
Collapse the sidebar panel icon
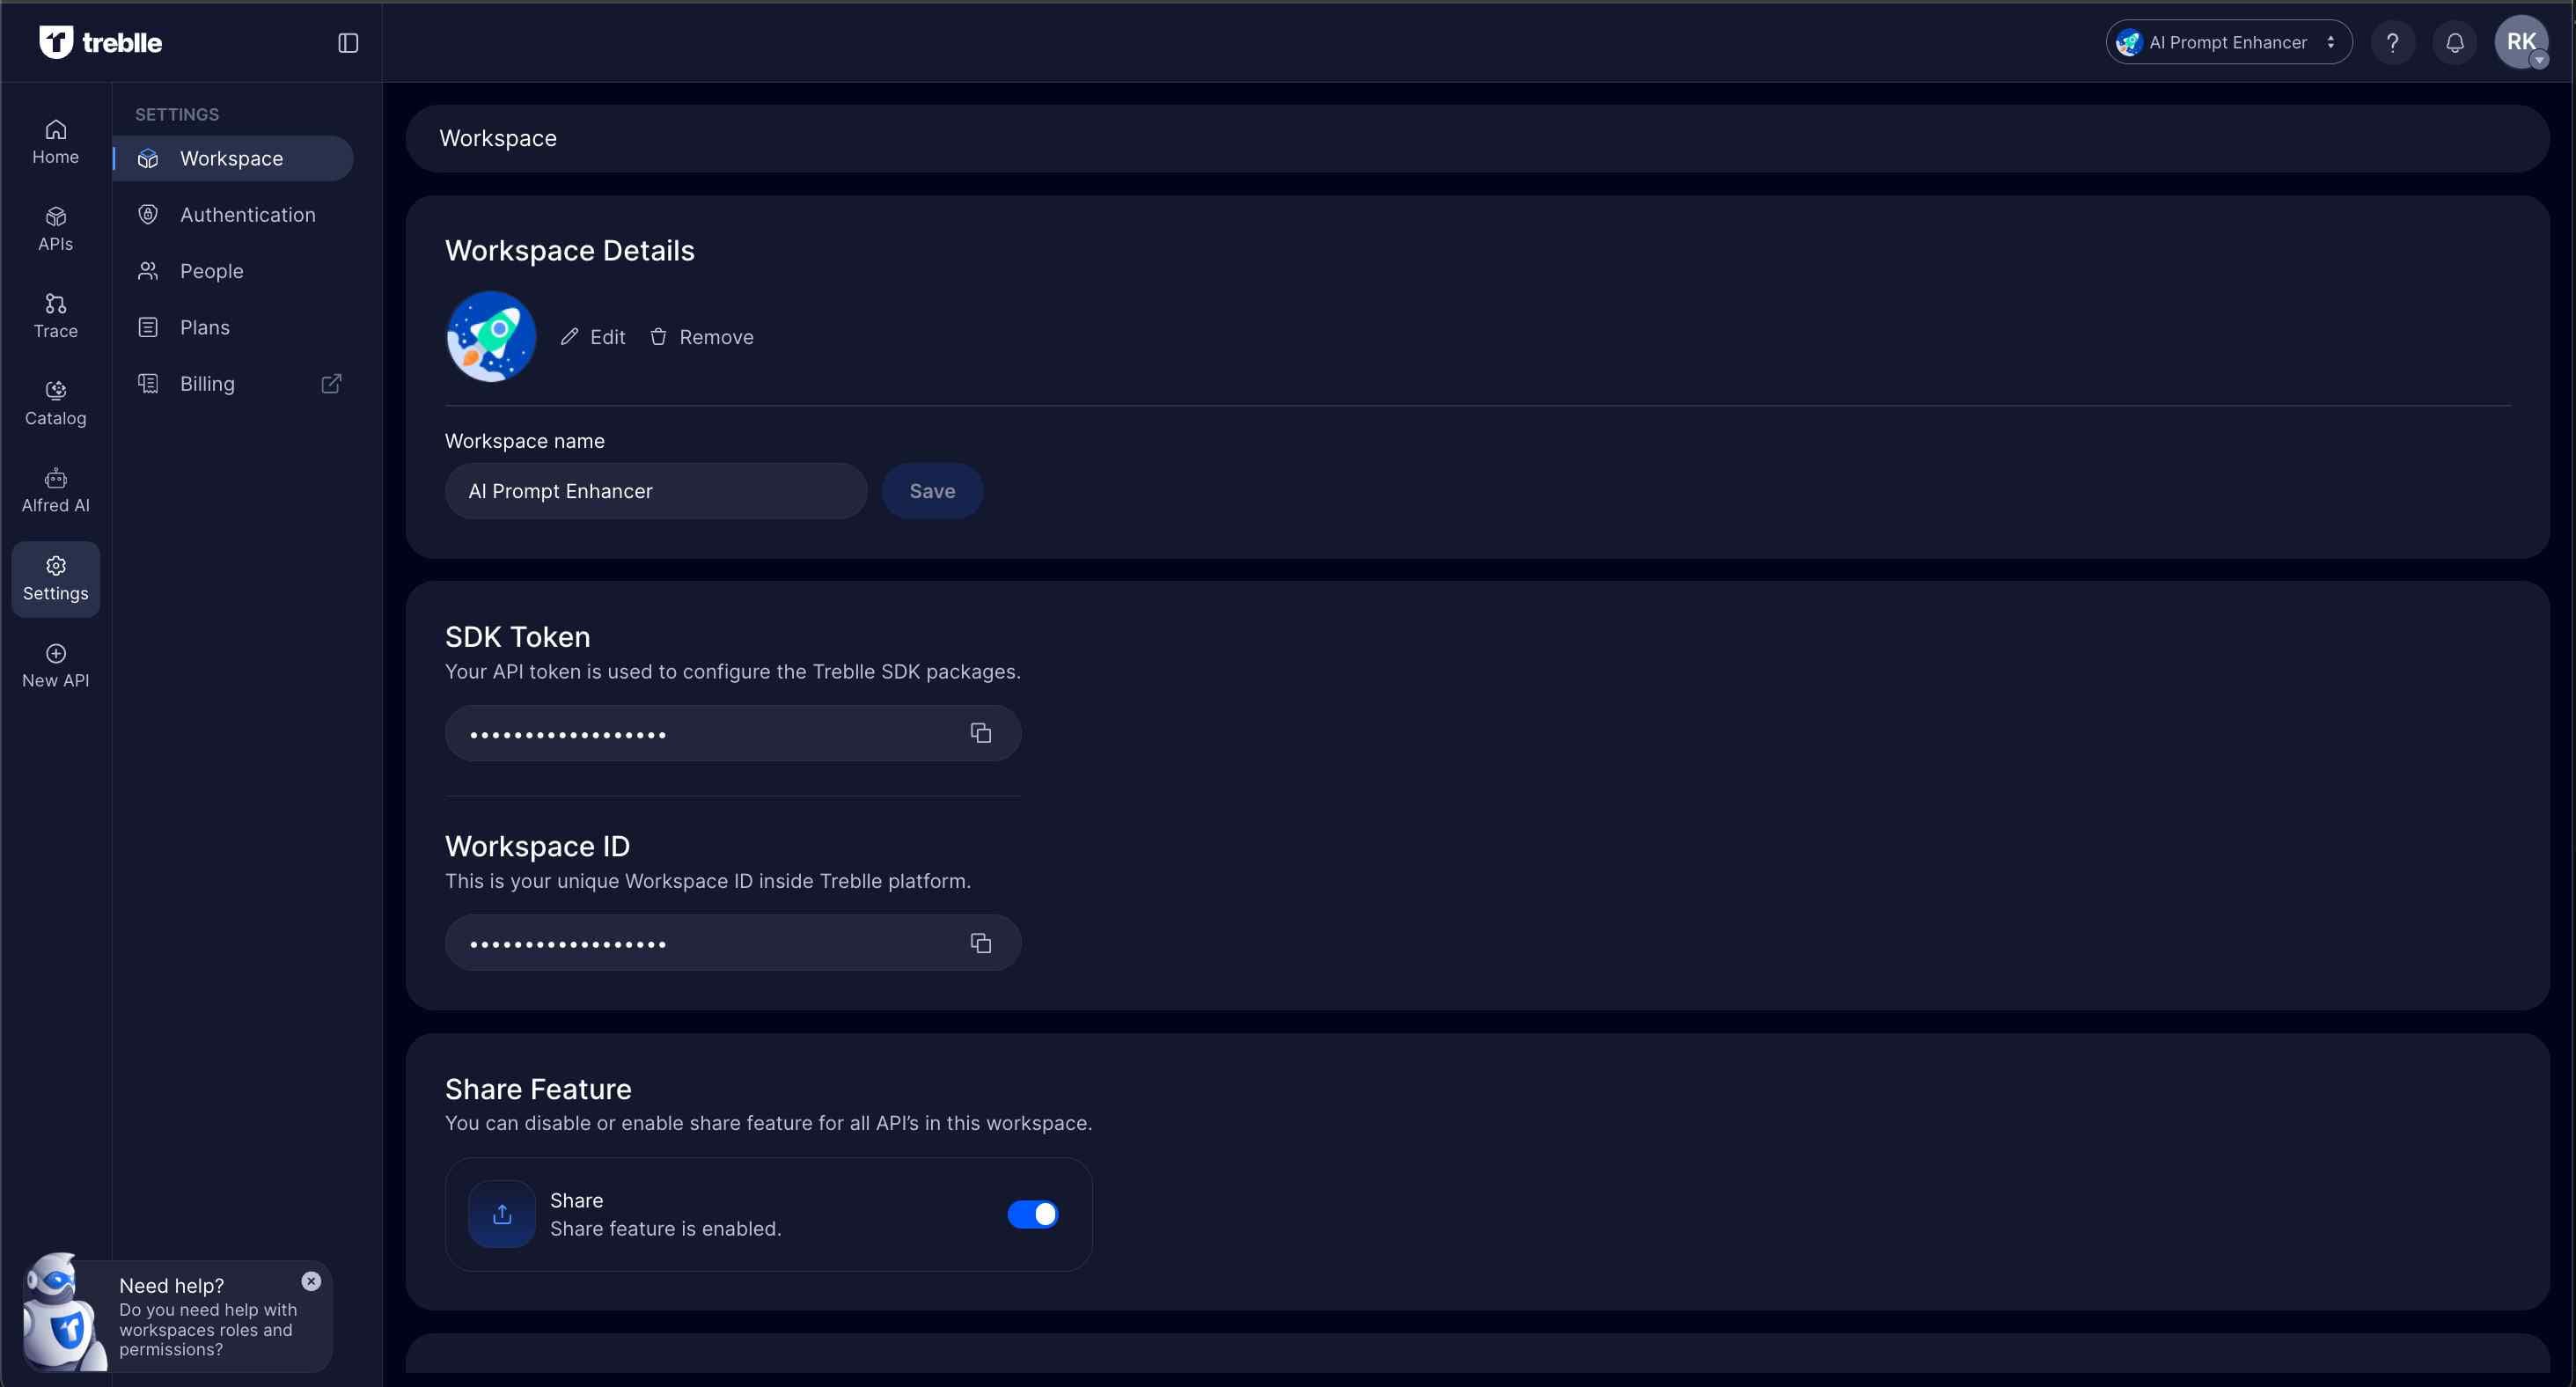[x=347, y=43]
